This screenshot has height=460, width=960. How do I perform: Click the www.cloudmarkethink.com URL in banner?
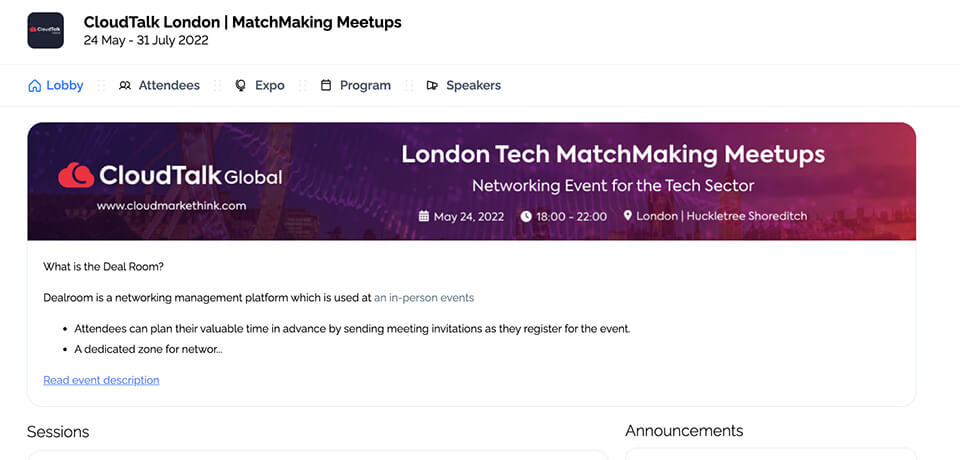coord(171,205)
